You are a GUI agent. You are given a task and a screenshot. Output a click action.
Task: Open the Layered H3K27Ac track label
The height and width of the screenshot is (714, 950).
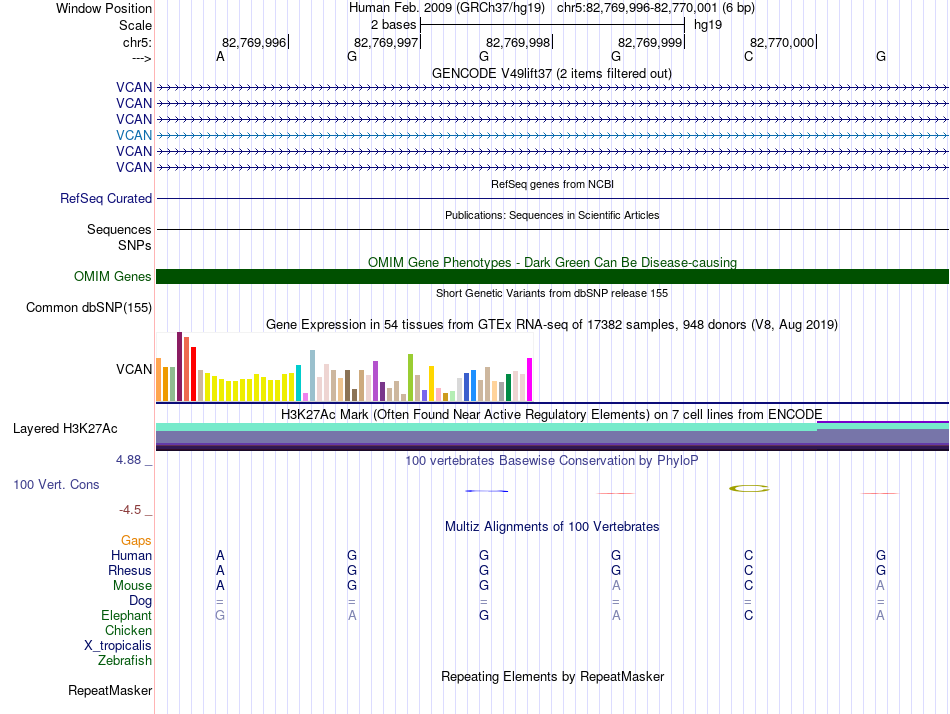click(x=65, y=429)
